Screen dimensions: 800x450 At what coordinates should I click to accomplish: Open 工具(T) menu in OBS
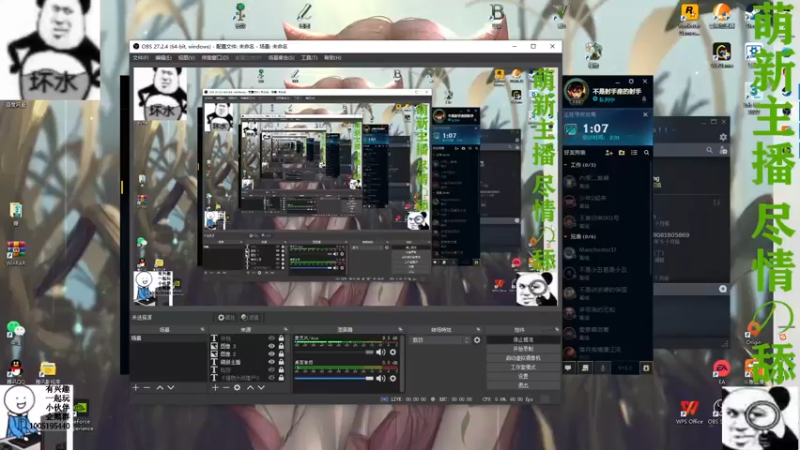pyautogui.click(x=309, y=58)
